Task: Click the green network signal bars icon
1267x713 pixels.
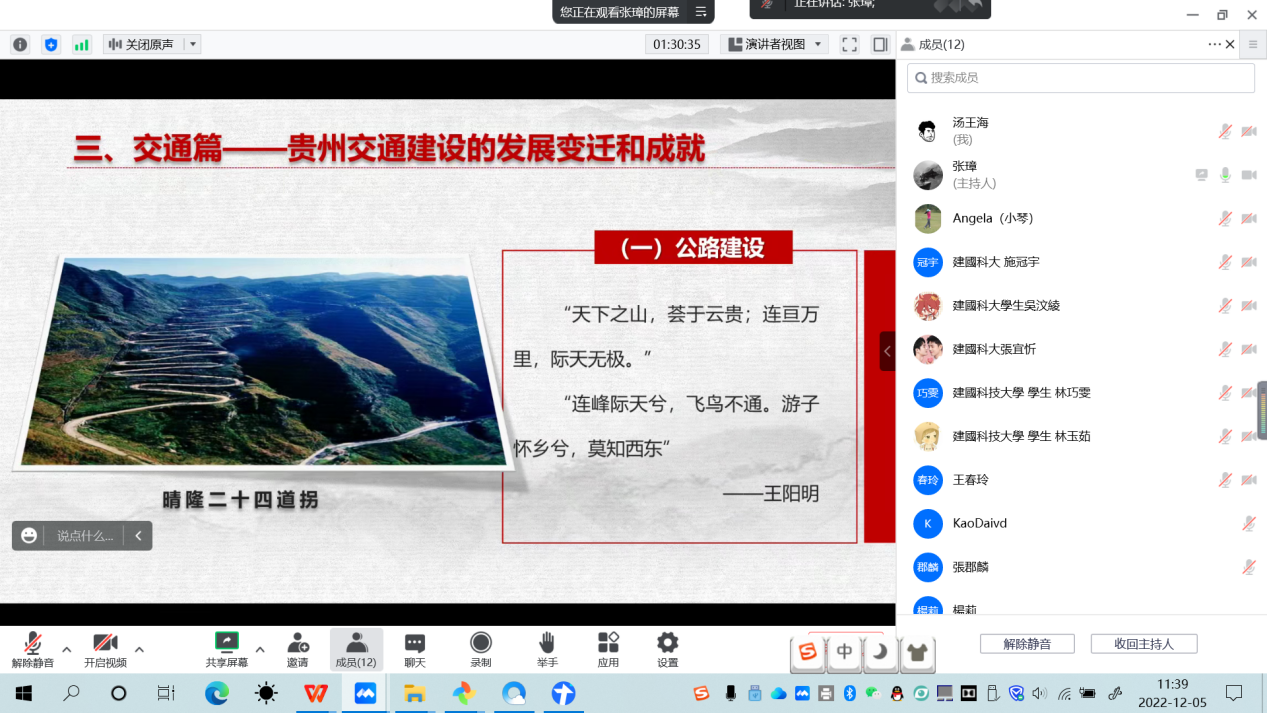Action: [82, 45]
